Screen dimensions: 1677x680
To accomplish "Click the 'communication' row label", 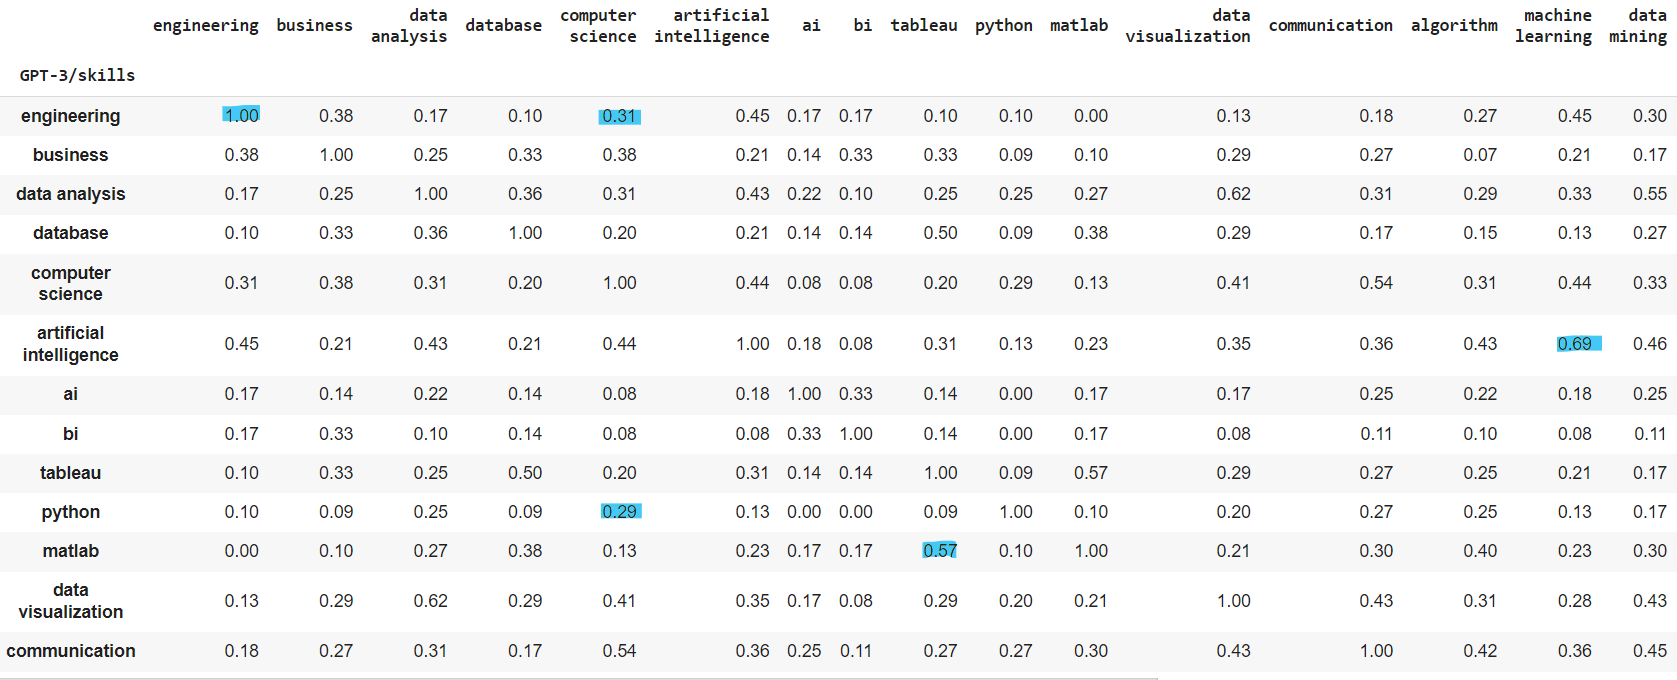I will click(70, 651).
